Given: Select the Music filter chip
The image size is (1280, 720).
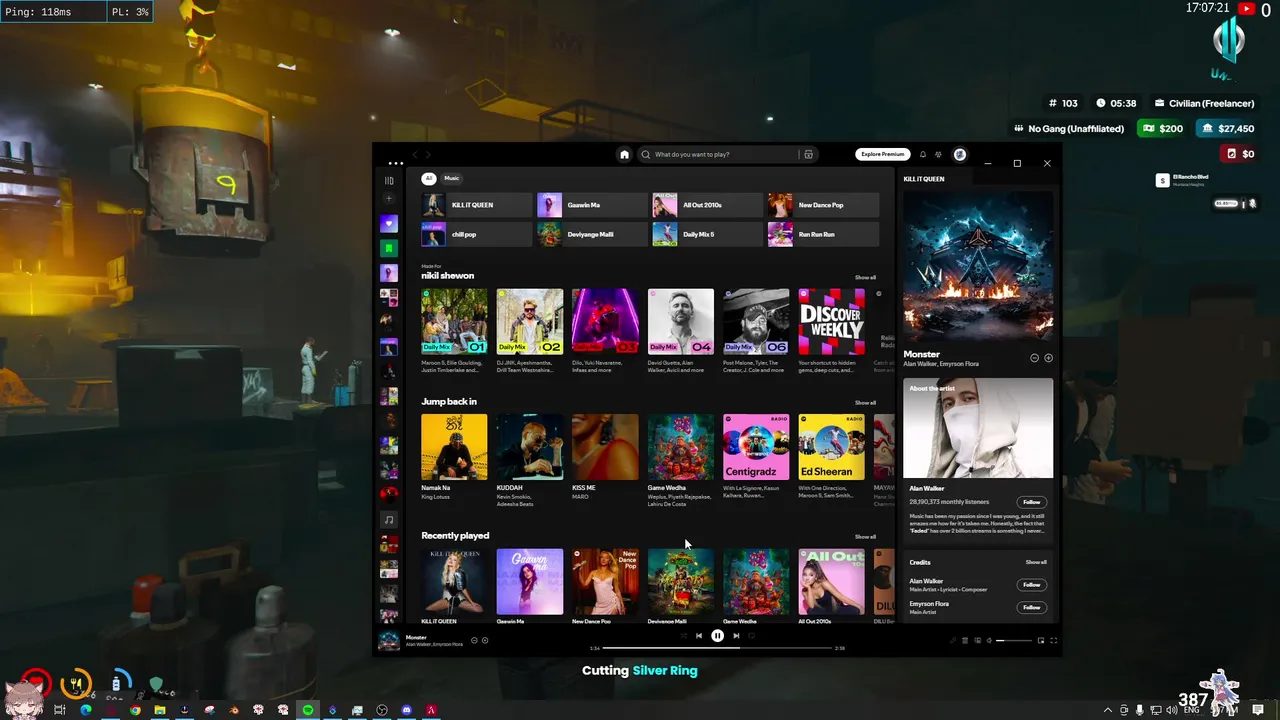Looking at the screenshot, I should (x=452, y=178).
